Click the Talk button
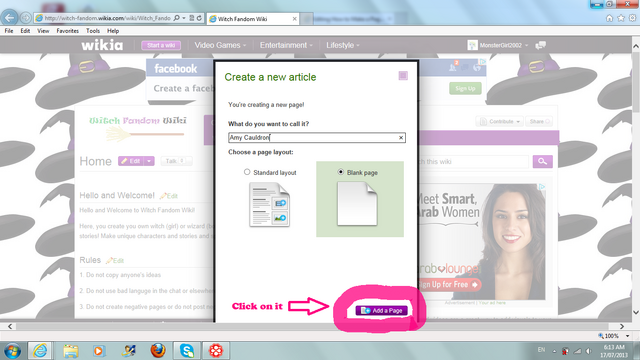 176,161
